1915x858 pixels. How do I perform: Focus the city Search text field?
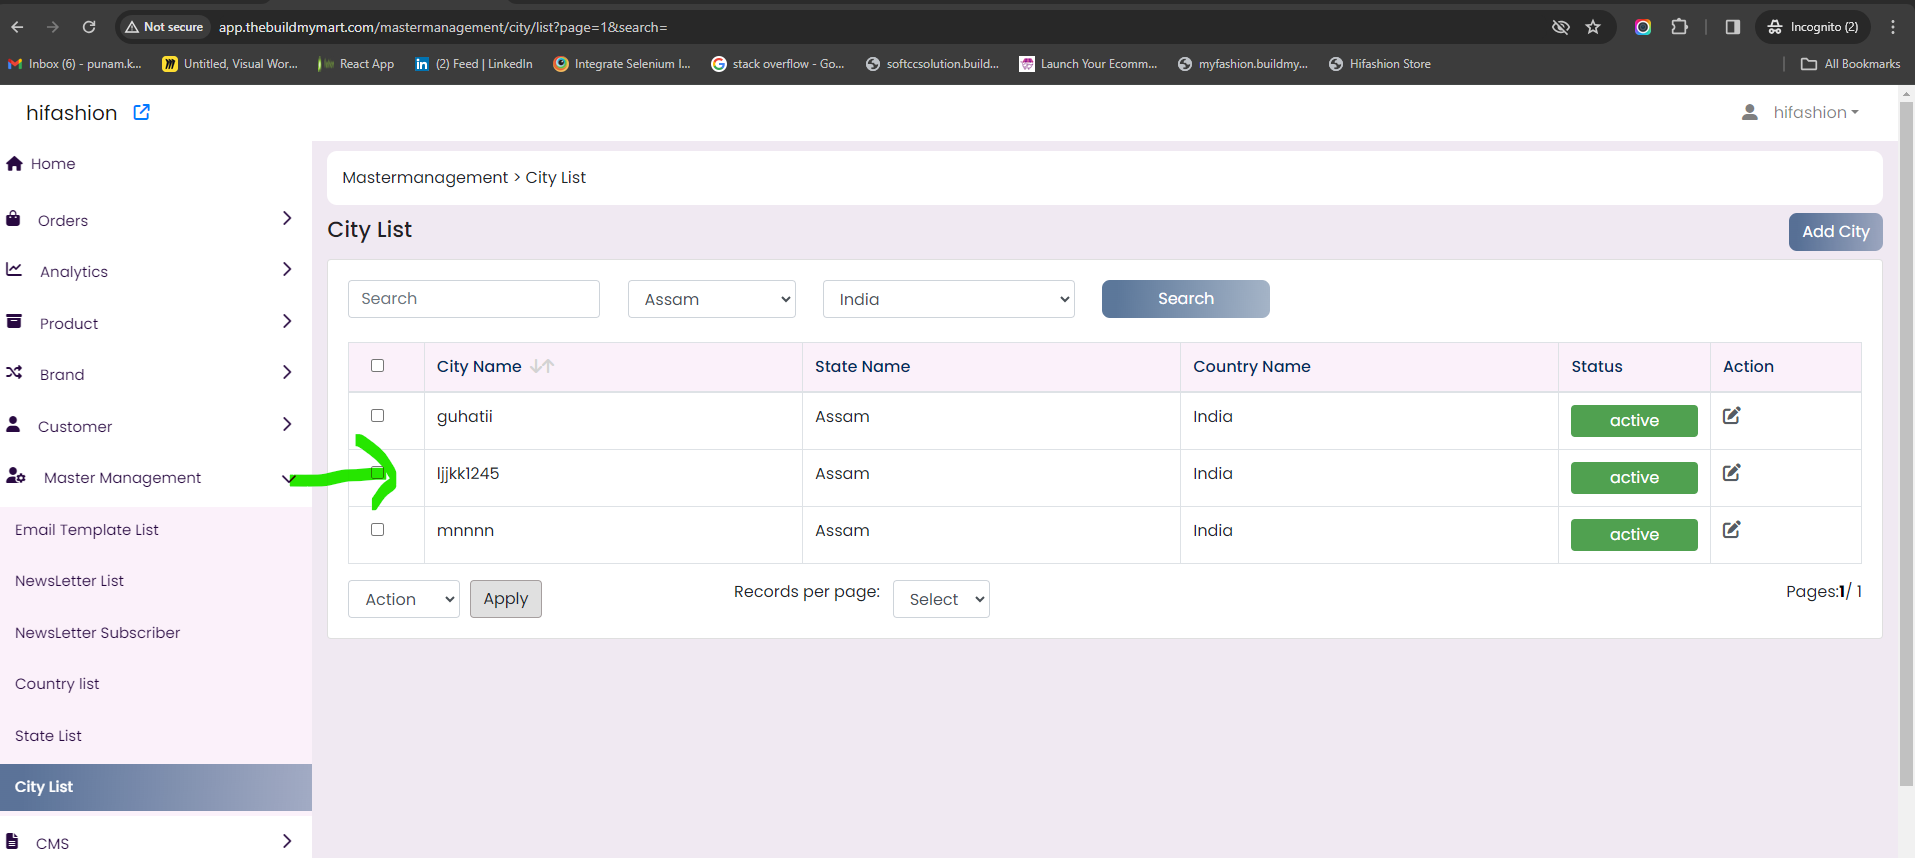tap(474, 299)
